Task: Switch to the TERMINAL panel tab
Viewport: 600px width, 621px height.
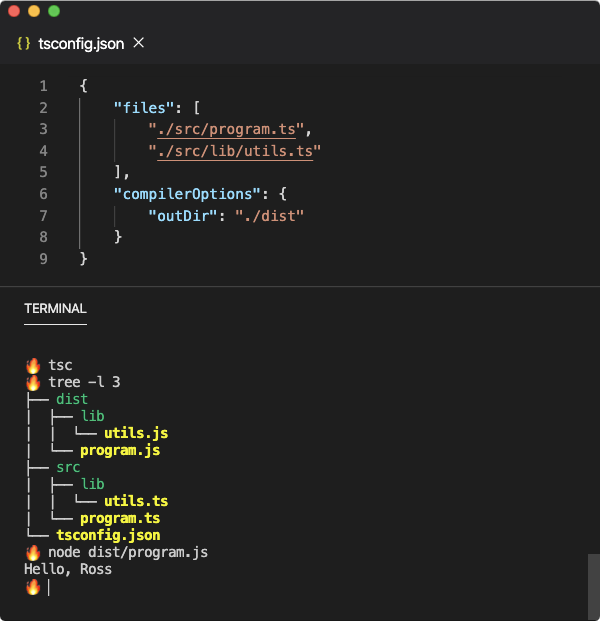Action: (x=55, y=308)
